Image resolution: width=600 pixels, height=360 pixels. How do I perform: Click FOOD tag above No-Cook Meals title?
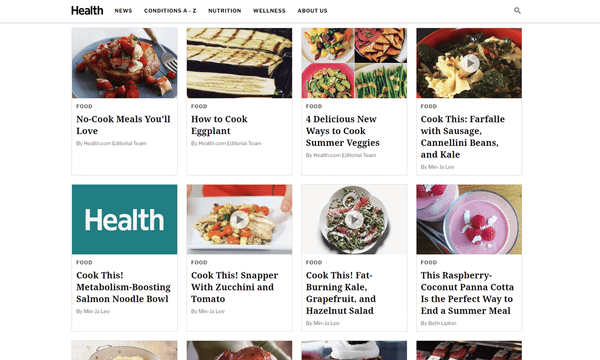(84, 106)
